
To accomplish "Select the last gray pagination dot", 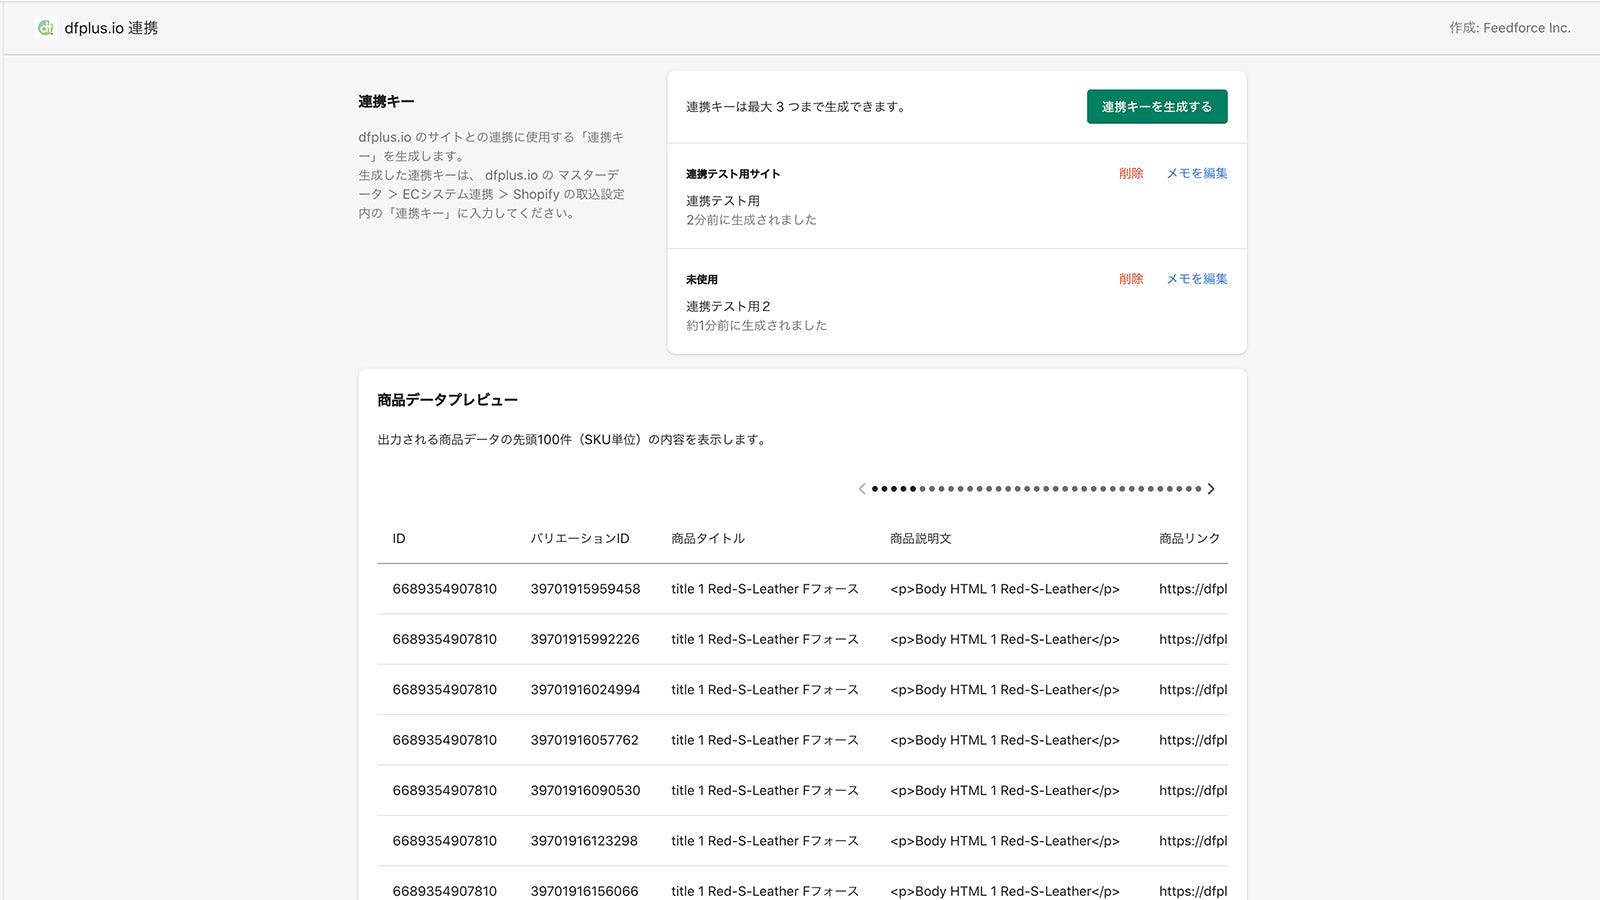I will [x=1199, y=489].
